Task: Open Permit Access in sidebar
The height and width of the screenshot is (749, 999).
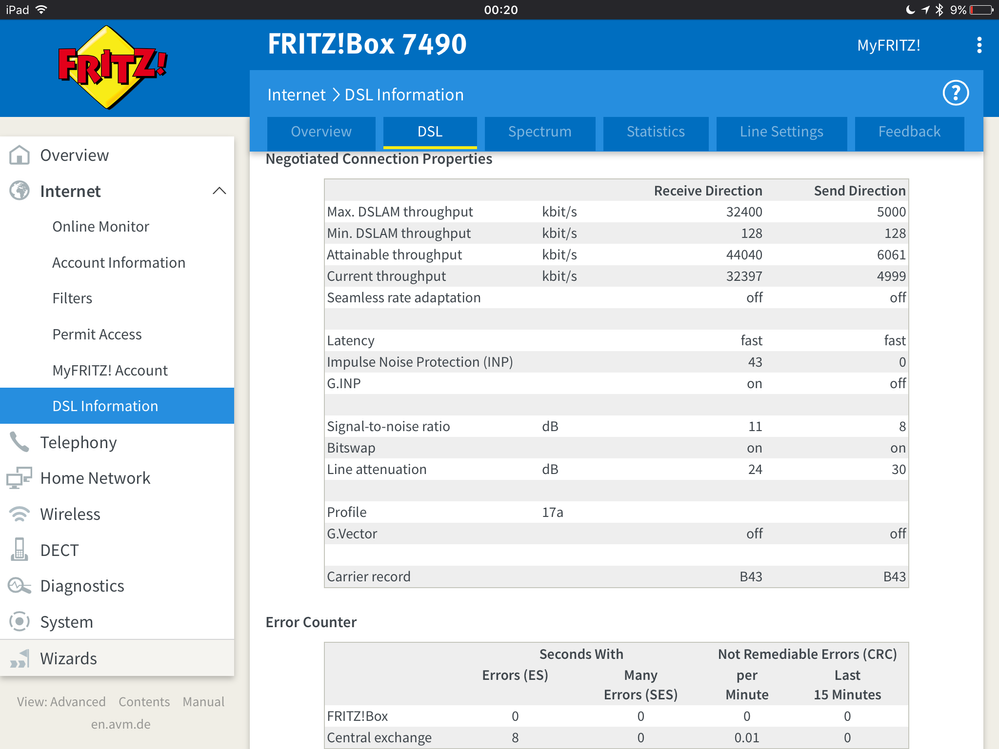Action: 97,334
